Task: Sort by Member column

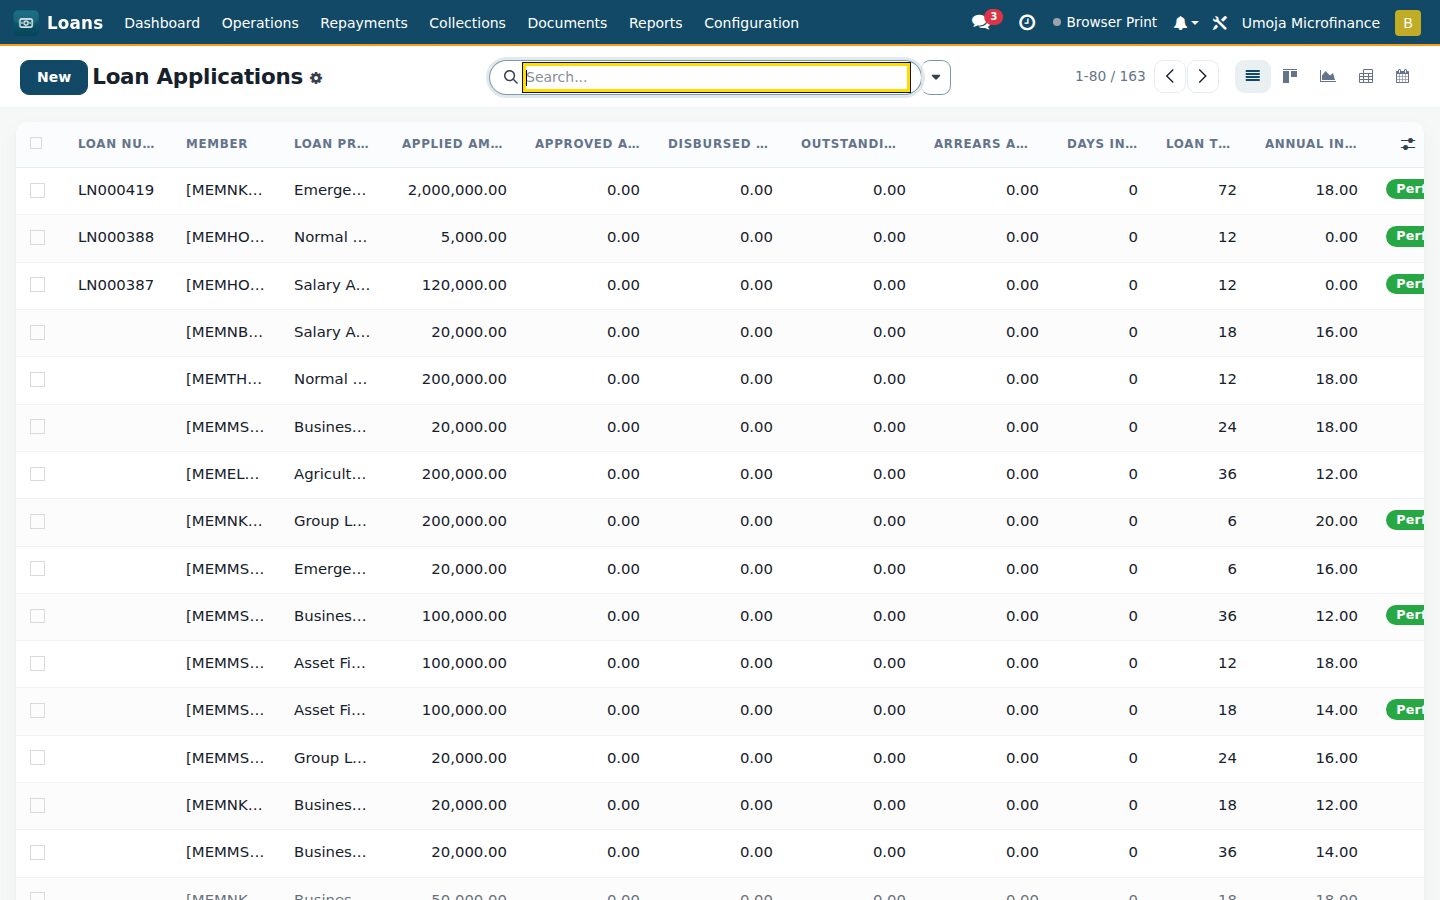Action: pyautogui.click(x=217, y=144)
